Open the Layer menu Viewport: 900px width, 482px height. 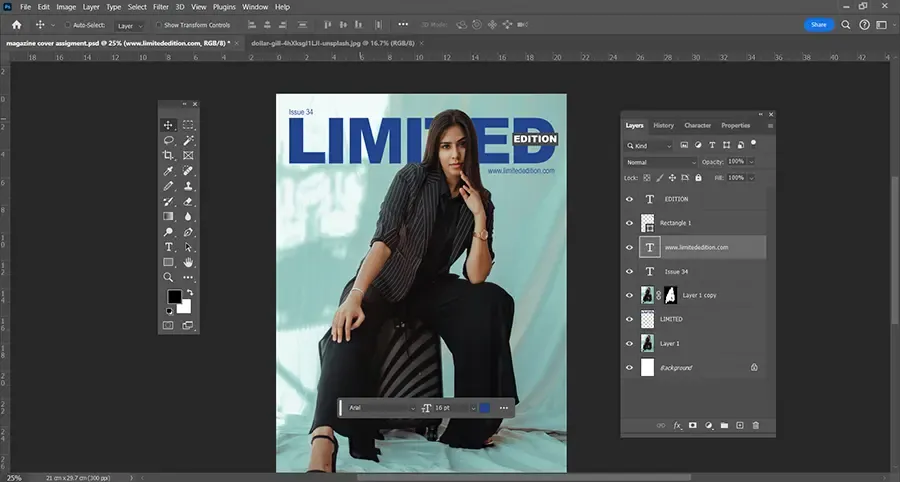[x=91, y=7]
